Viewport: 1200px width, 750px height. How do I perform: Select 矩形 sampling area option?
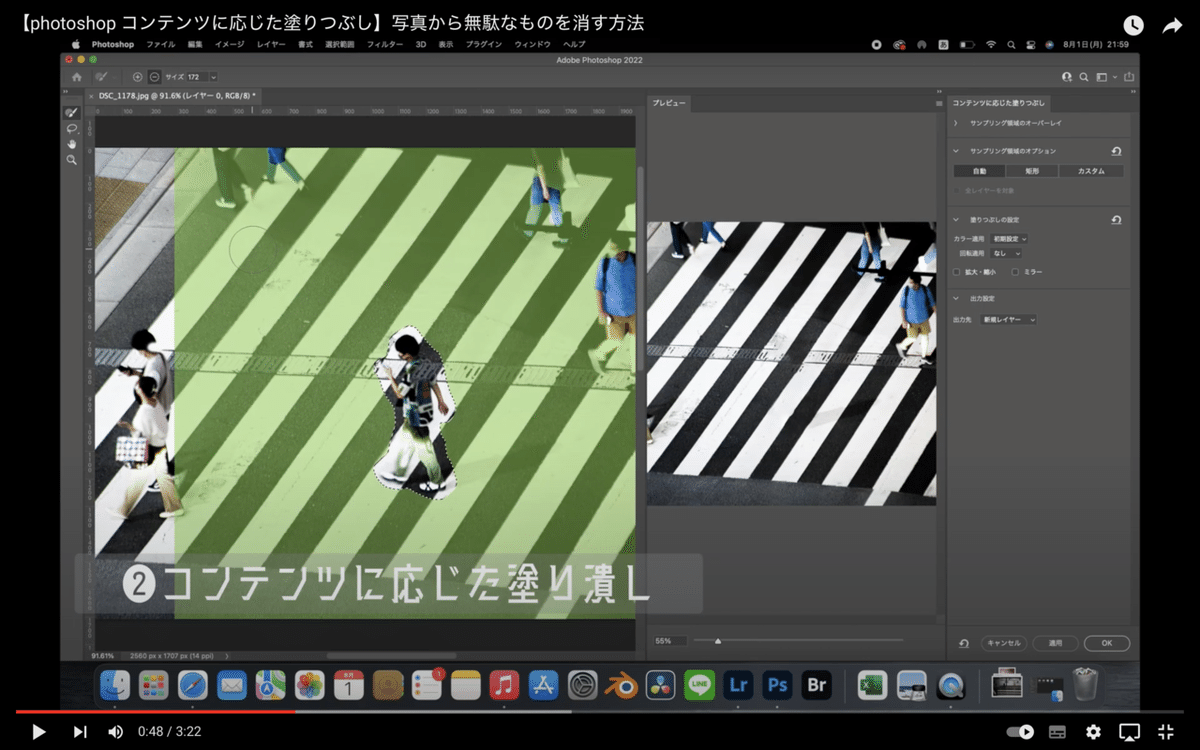coord(1033,171)
